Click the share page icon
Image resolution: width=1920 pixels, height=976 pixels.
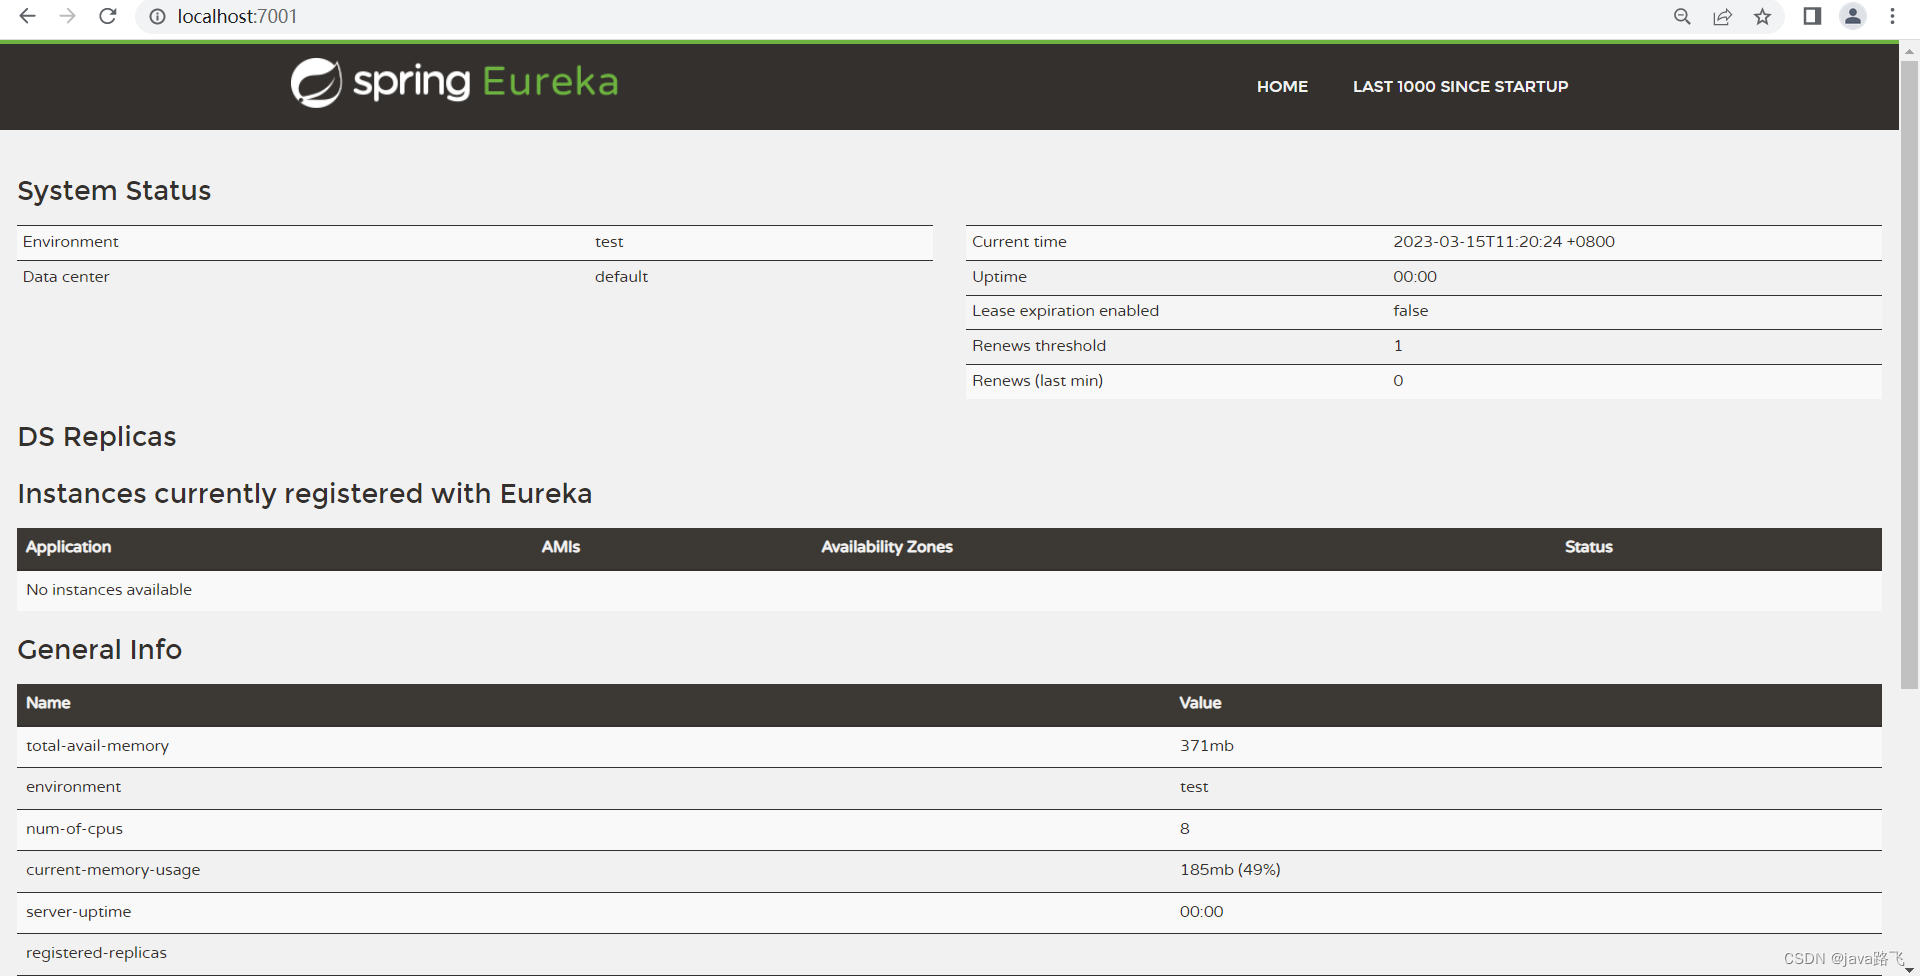(1722, 17)
